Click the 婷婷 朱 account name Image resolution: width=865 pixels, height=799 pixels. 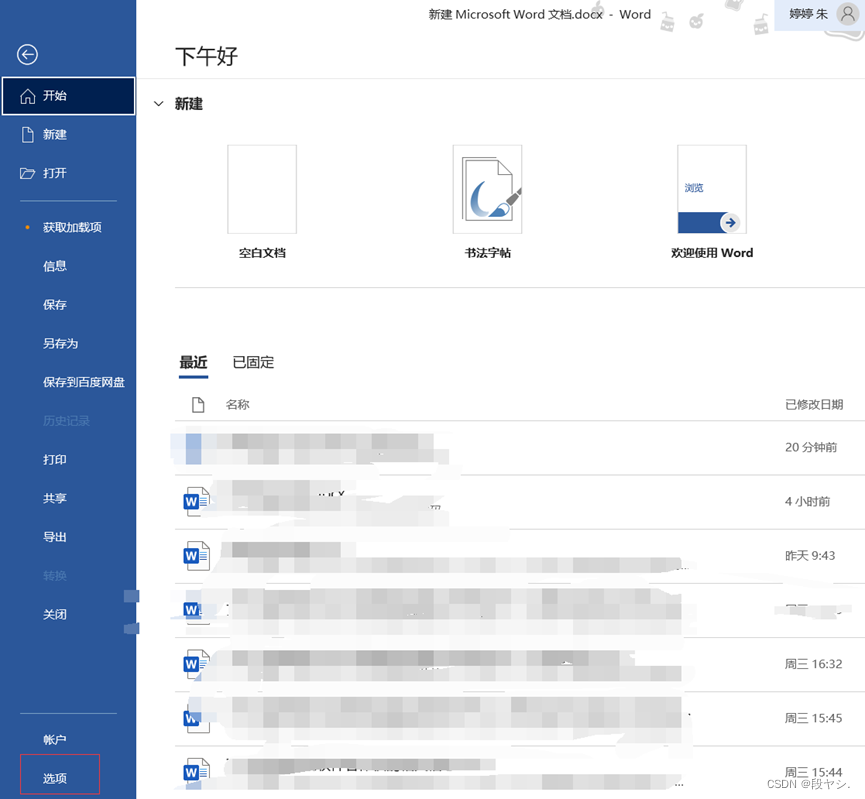[x=808, y=14]
